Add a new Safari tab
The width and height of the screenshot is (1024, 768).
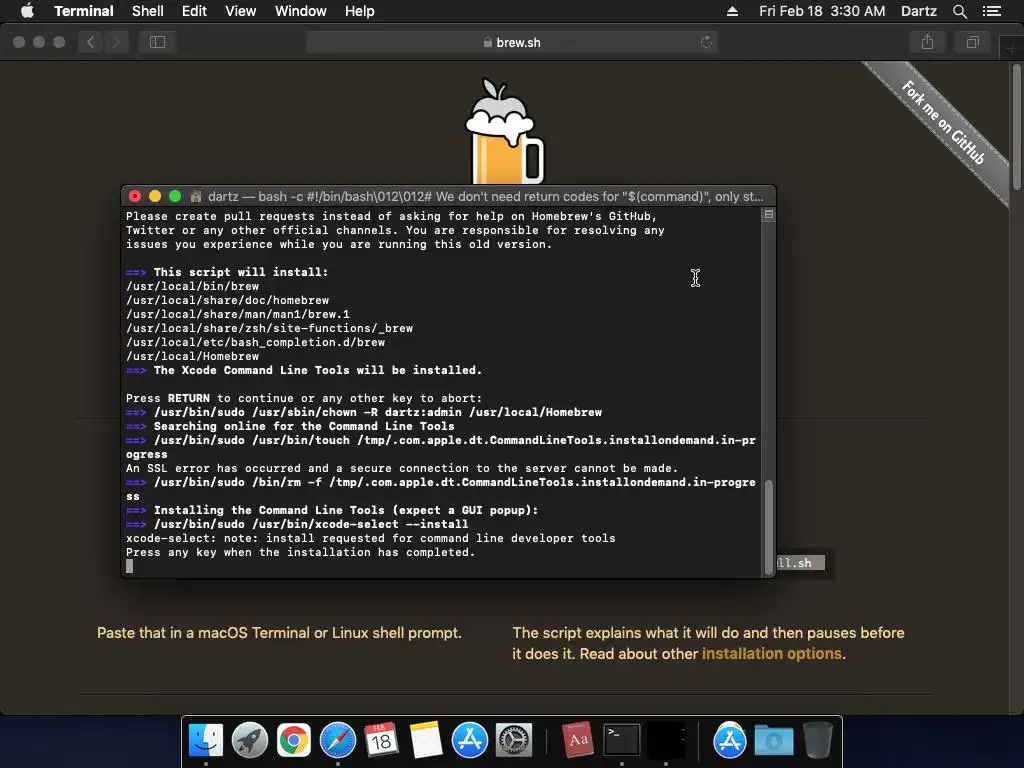1012,47
